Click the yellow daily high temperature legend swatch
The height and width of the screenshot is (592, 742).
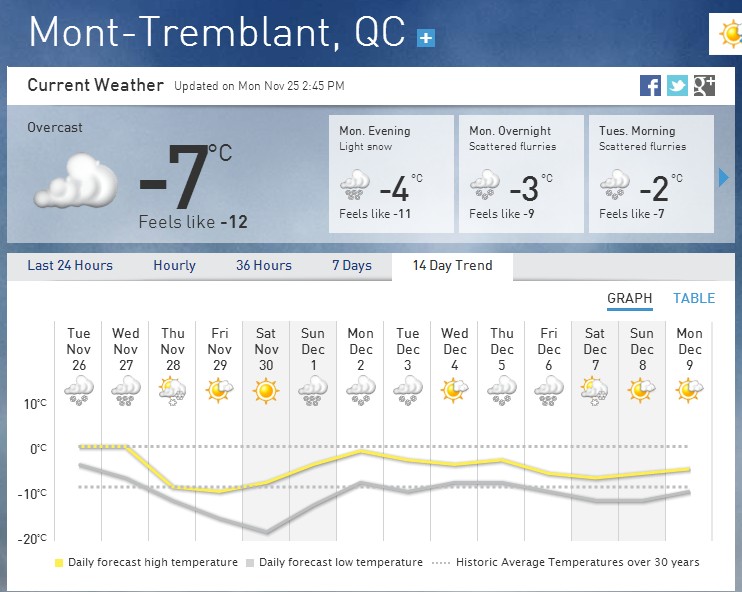point(59,563)
